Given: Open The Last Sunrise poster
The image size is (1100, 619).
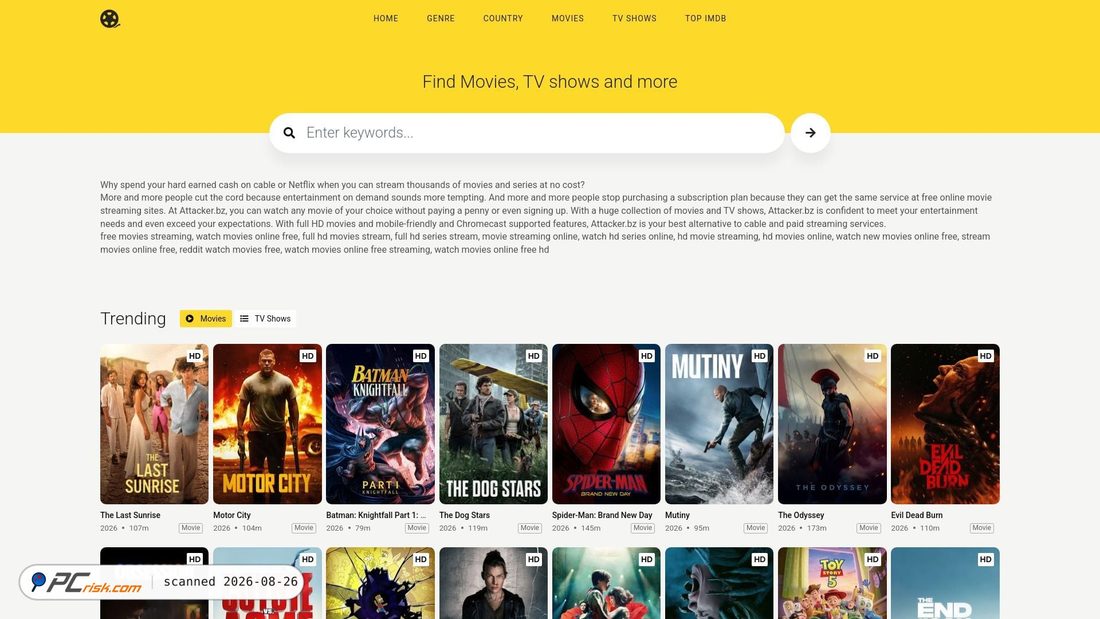Looking at the screenshot, I should point(154,424).
